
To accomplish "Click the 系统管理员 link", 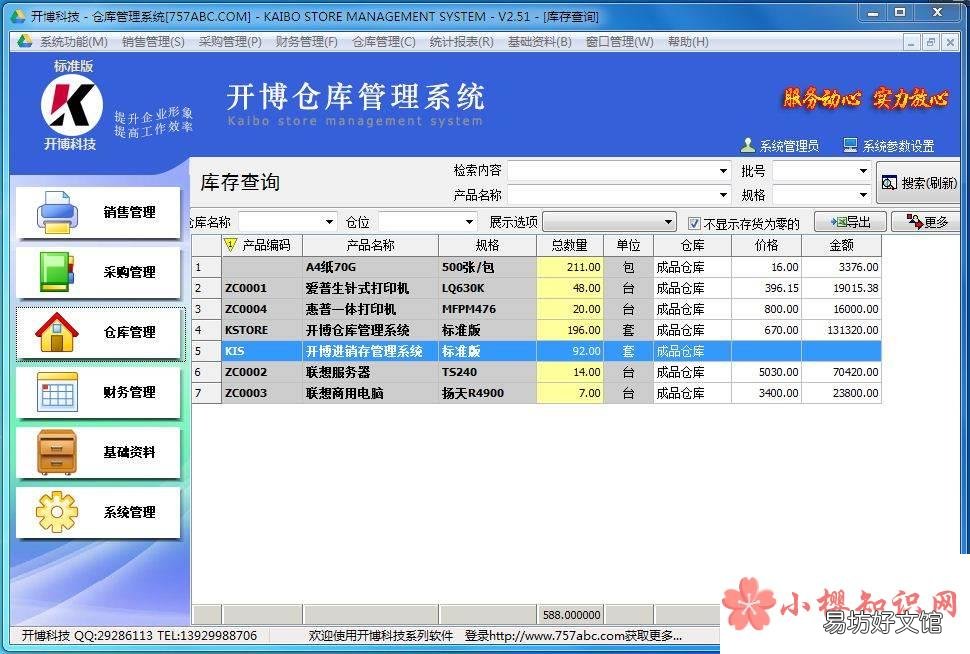I will 789,146.
